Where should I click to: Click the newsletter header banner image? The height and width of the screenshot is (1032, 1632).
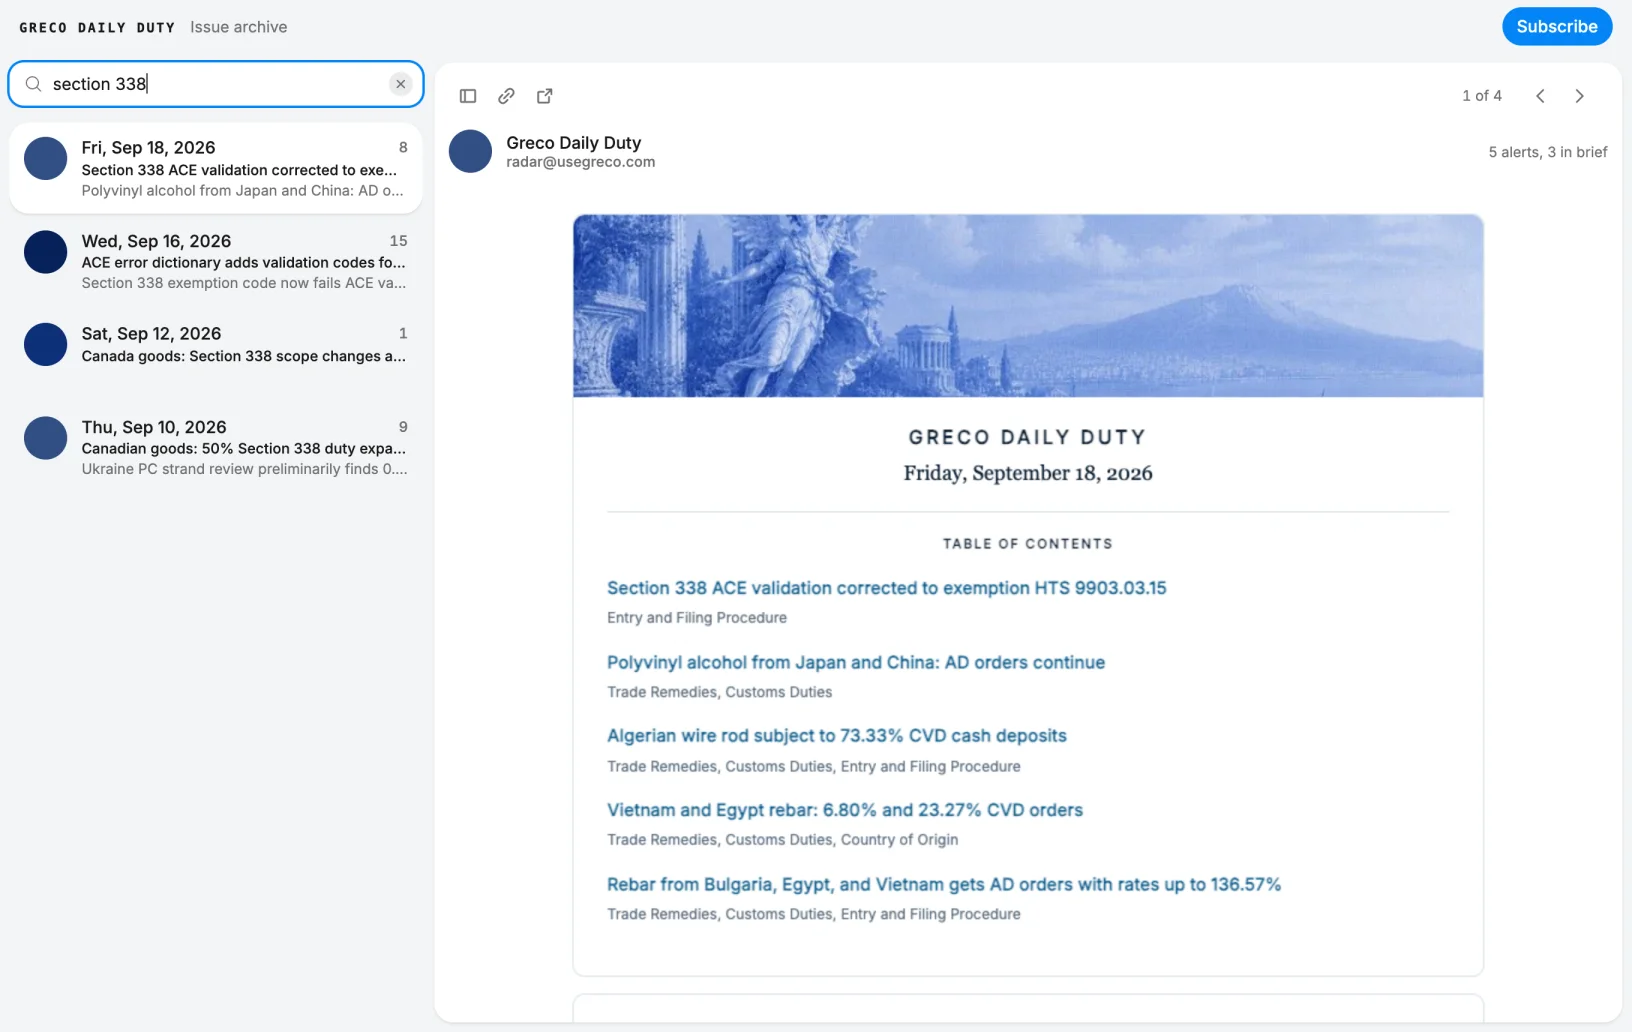point(1028,306)
